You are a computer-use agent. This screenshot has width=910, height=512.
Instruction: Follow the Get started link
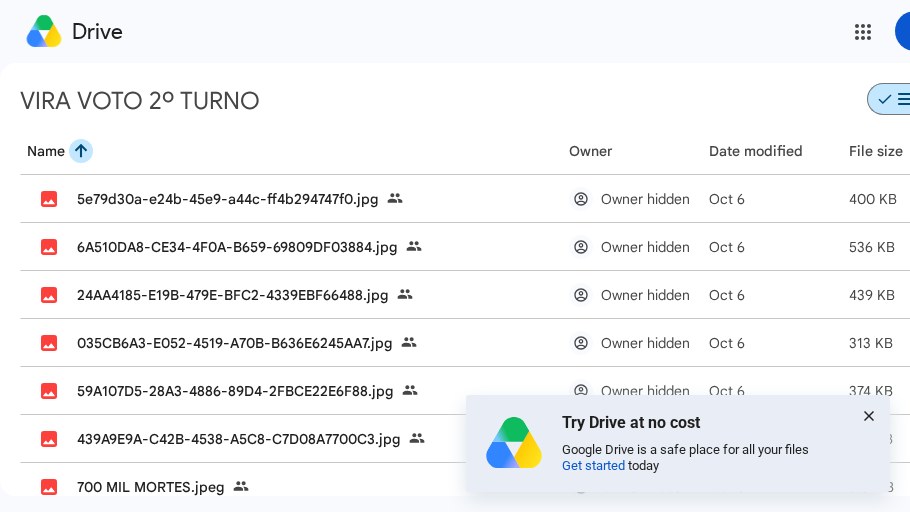(x=593, y=466)
